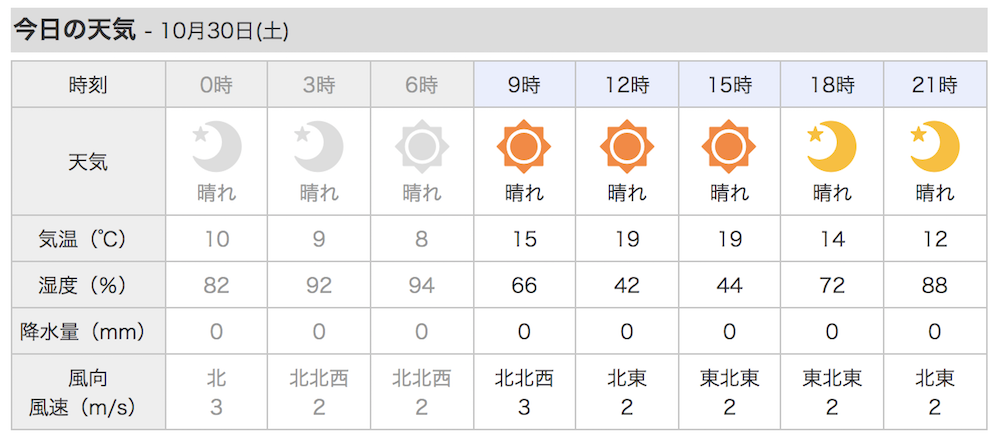The height and width of the screenshot is (438, 1000).
Task: Select the 9時 column header
Action: click(x=524, y=85)
